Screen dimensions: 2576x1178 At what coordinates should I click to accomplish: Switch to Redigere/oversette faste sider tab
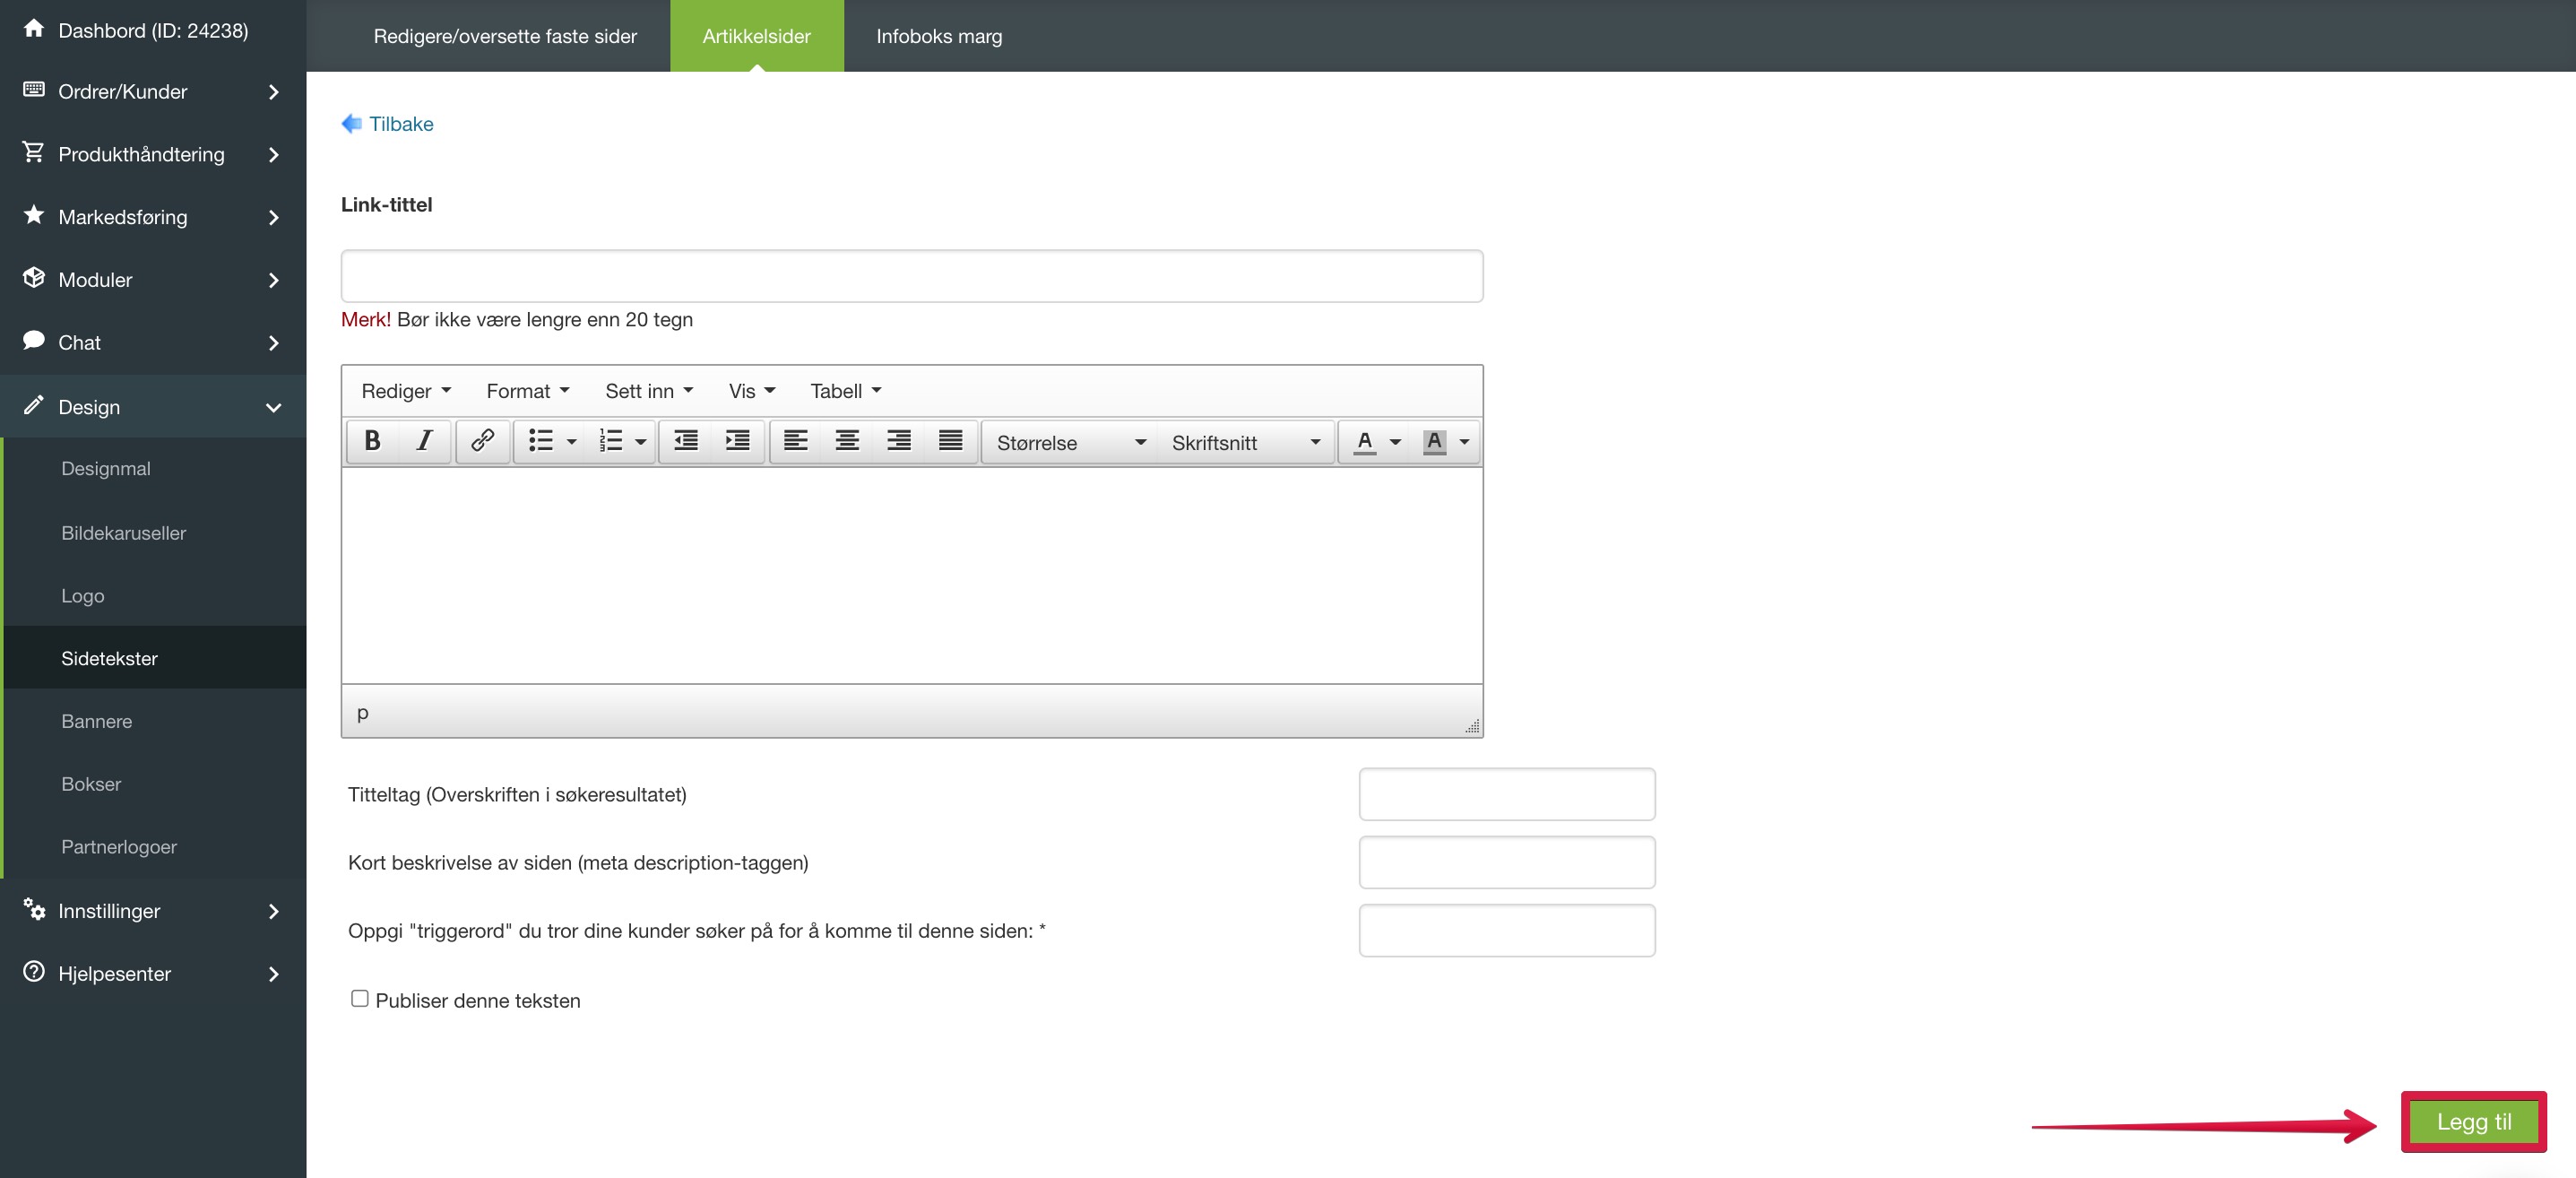coord(505,36)
